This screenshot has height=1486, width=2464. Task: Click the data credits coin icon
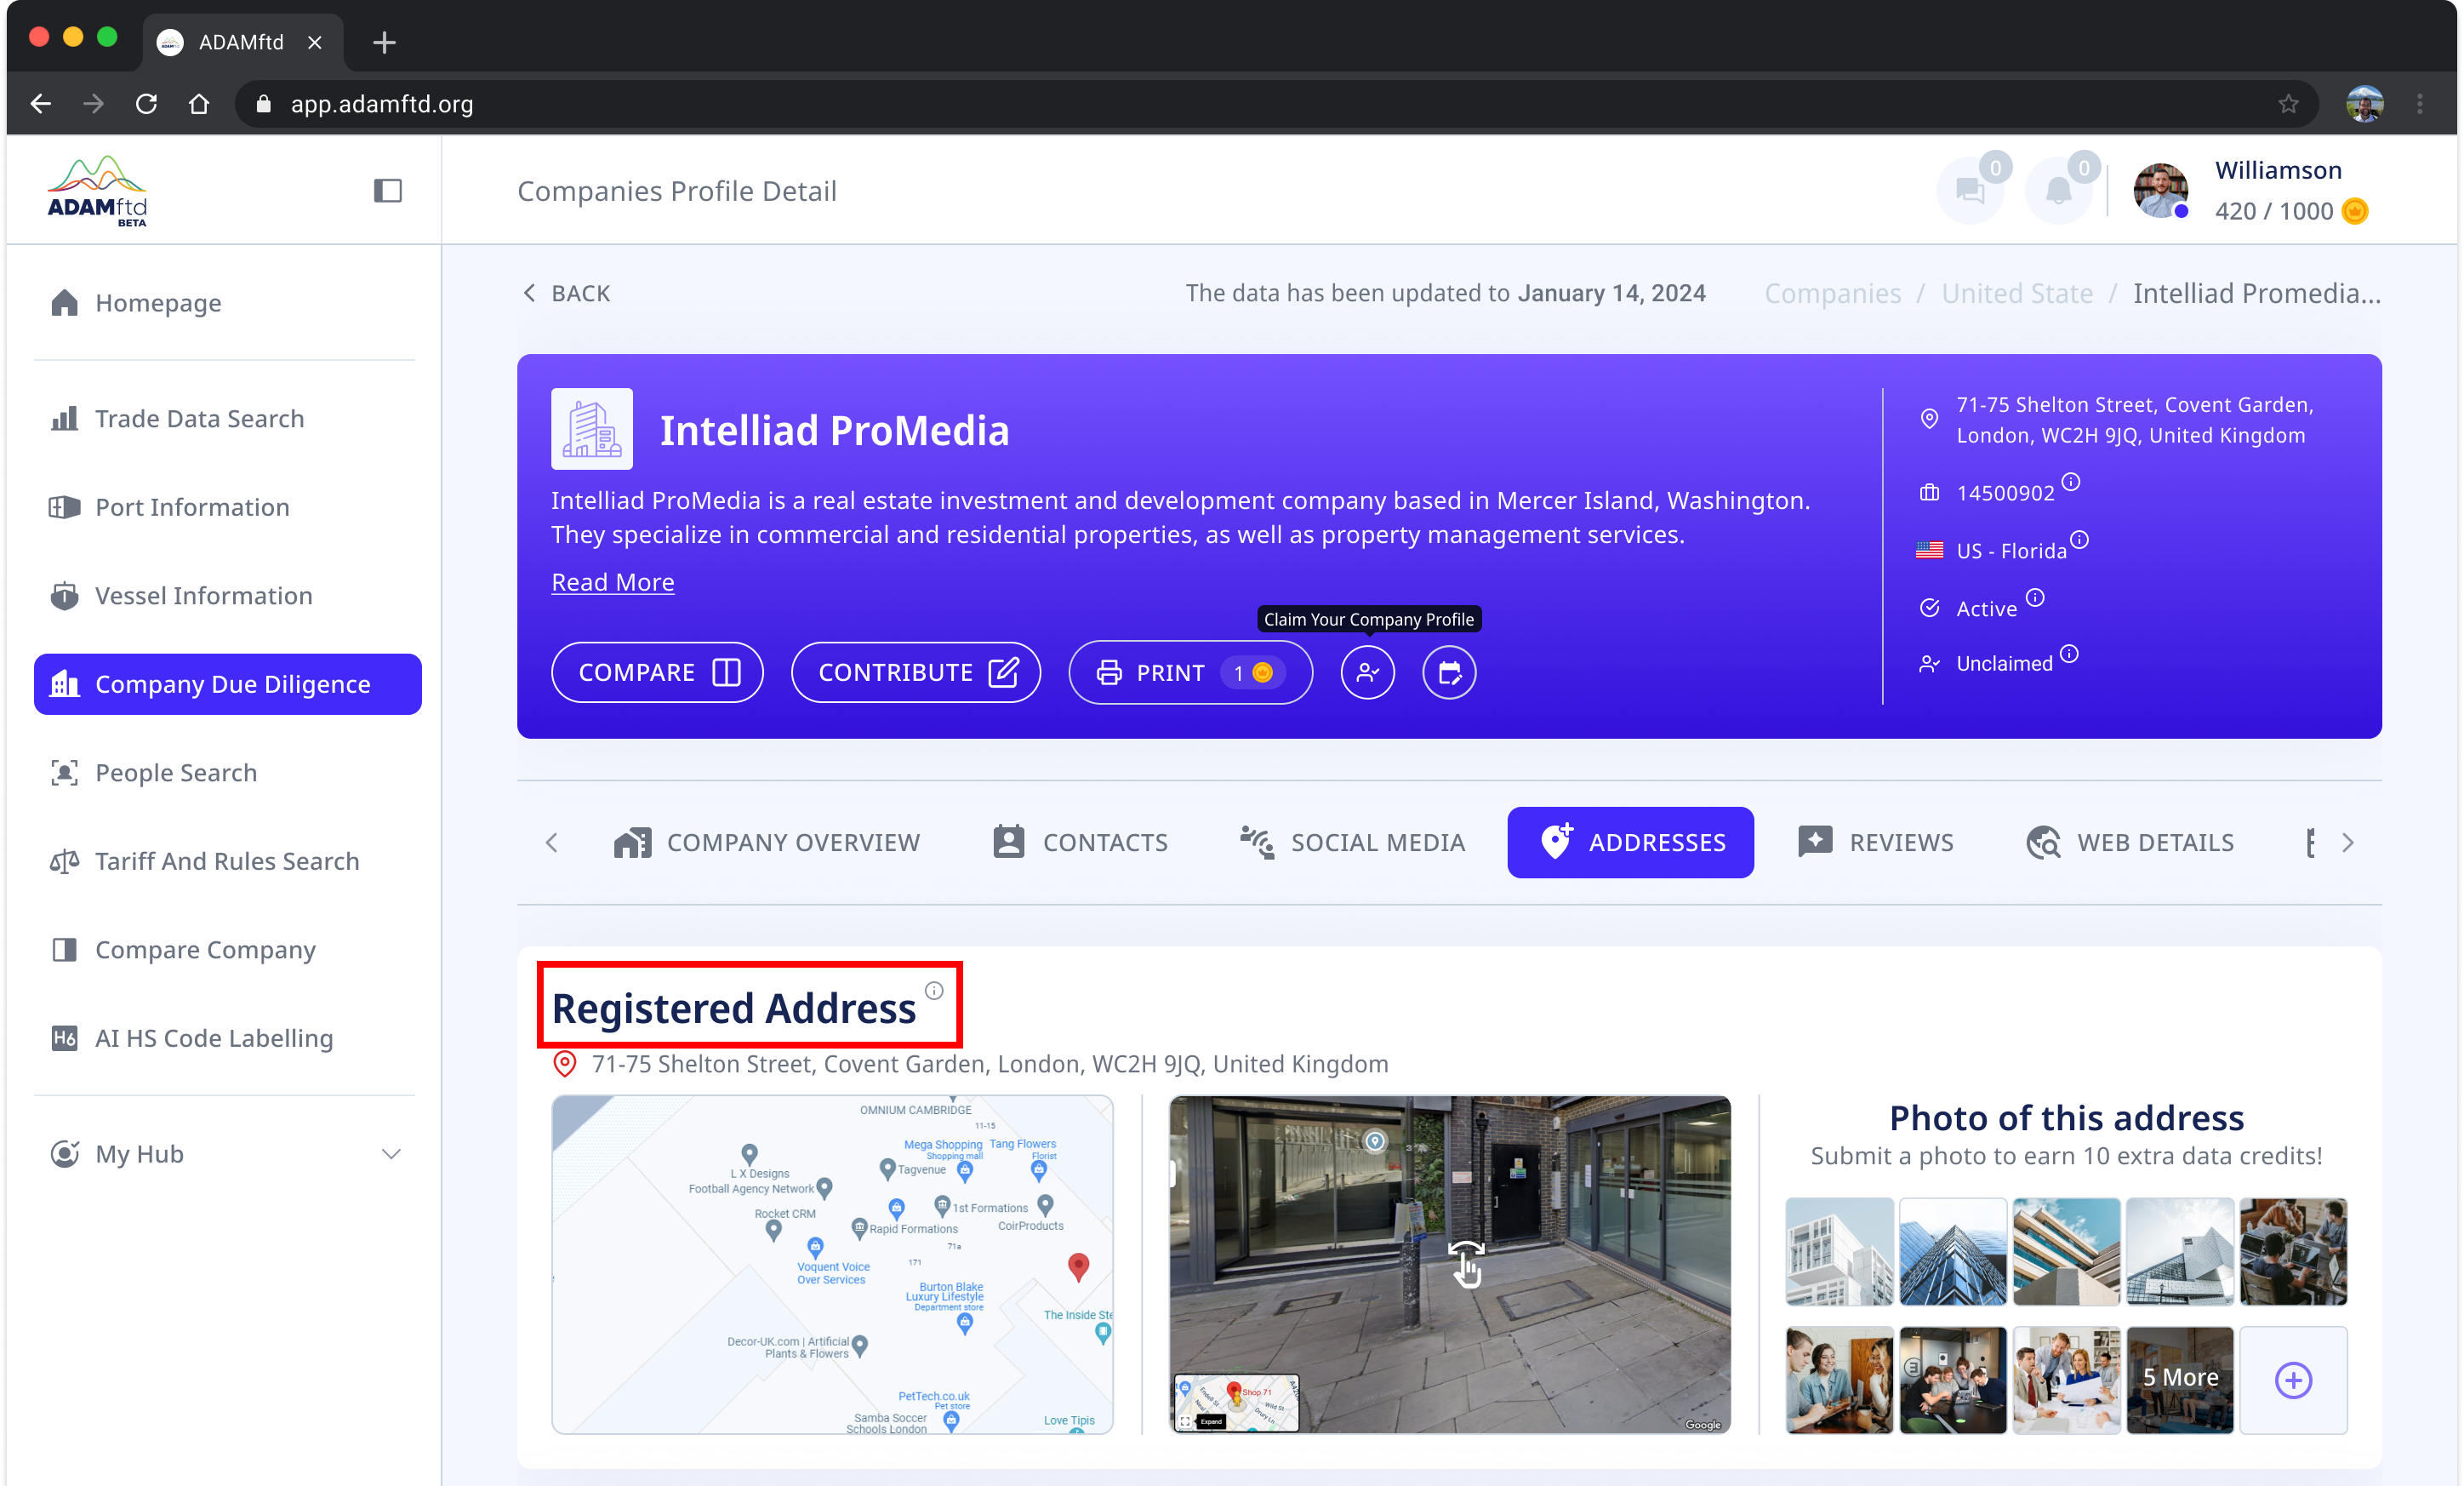click(2355, 211)
